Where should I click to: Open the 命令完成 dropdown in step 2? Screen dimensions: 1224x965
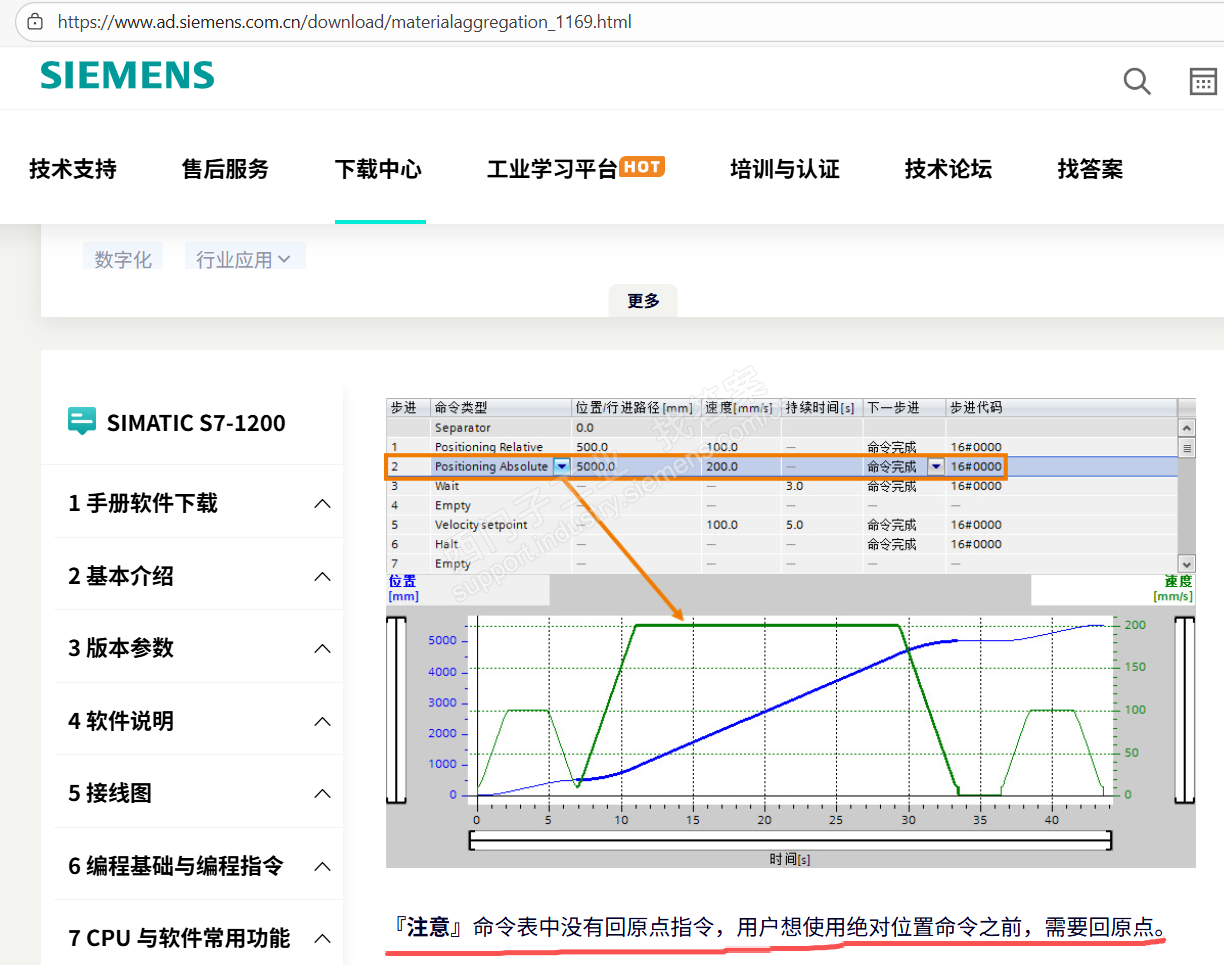click(x=936, y=466)
